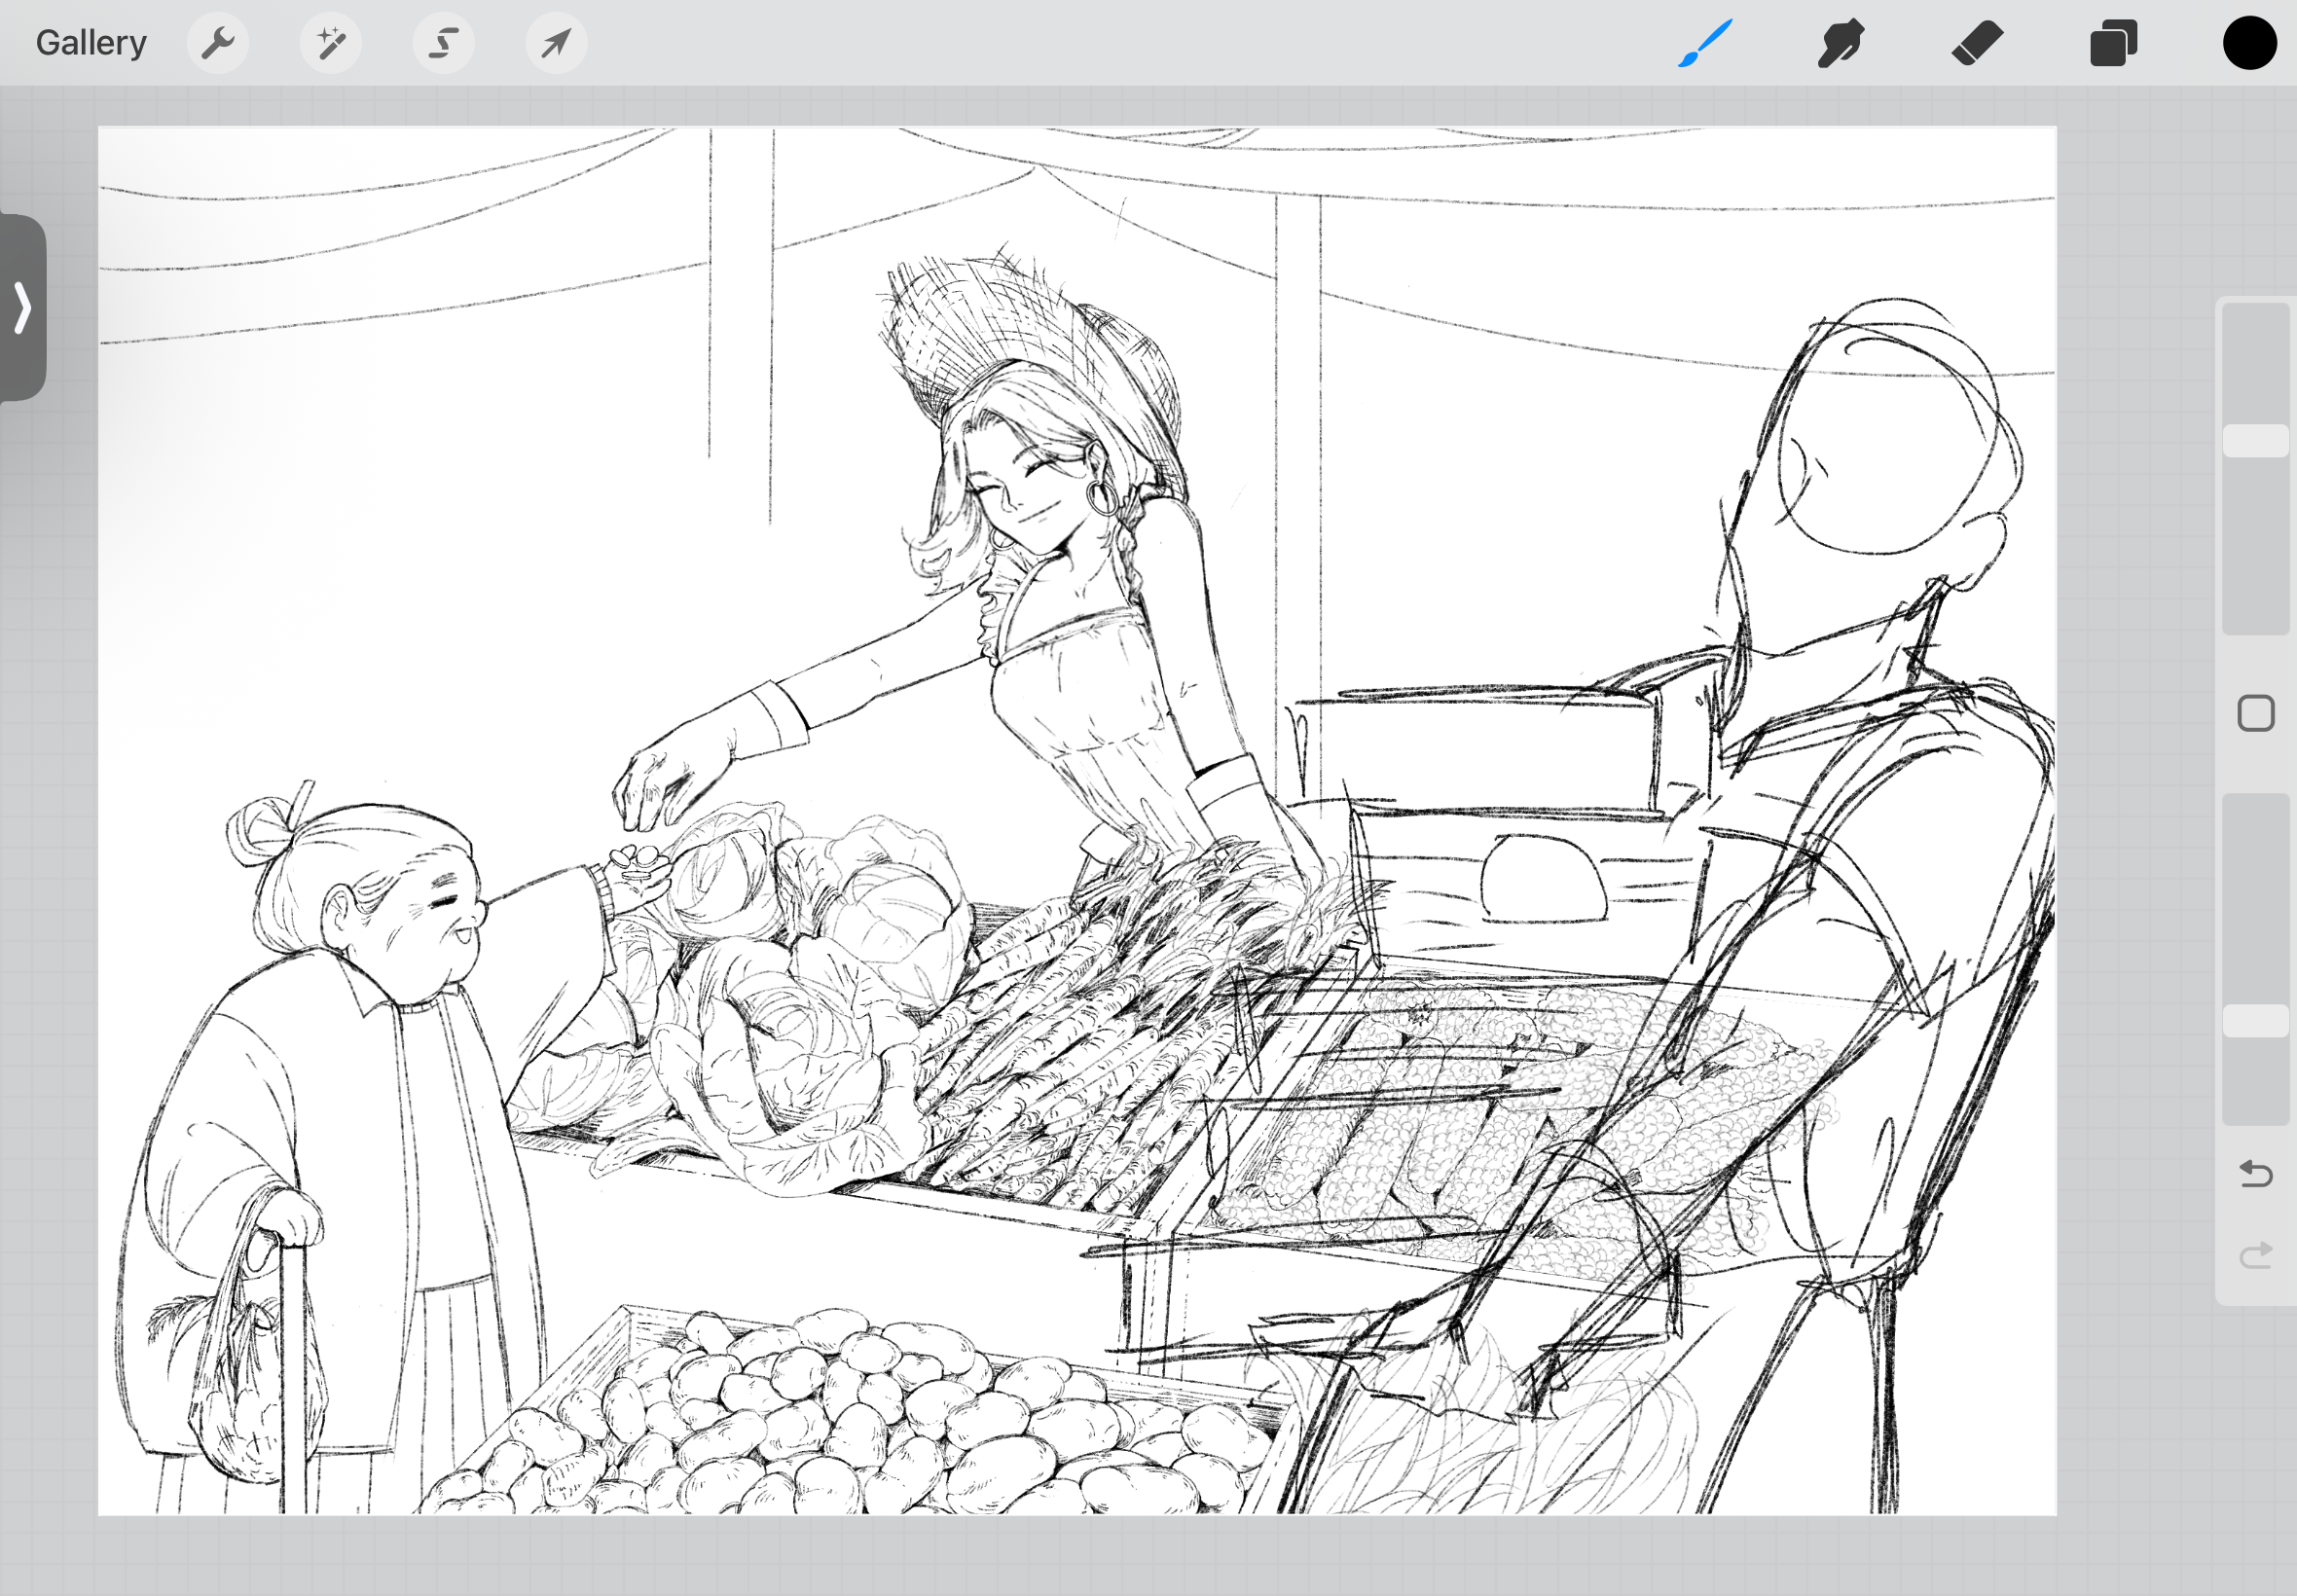Open the black color picker swatch
The height and width of the screenshot is (1596, 2297).
[x=2250, y=43]
